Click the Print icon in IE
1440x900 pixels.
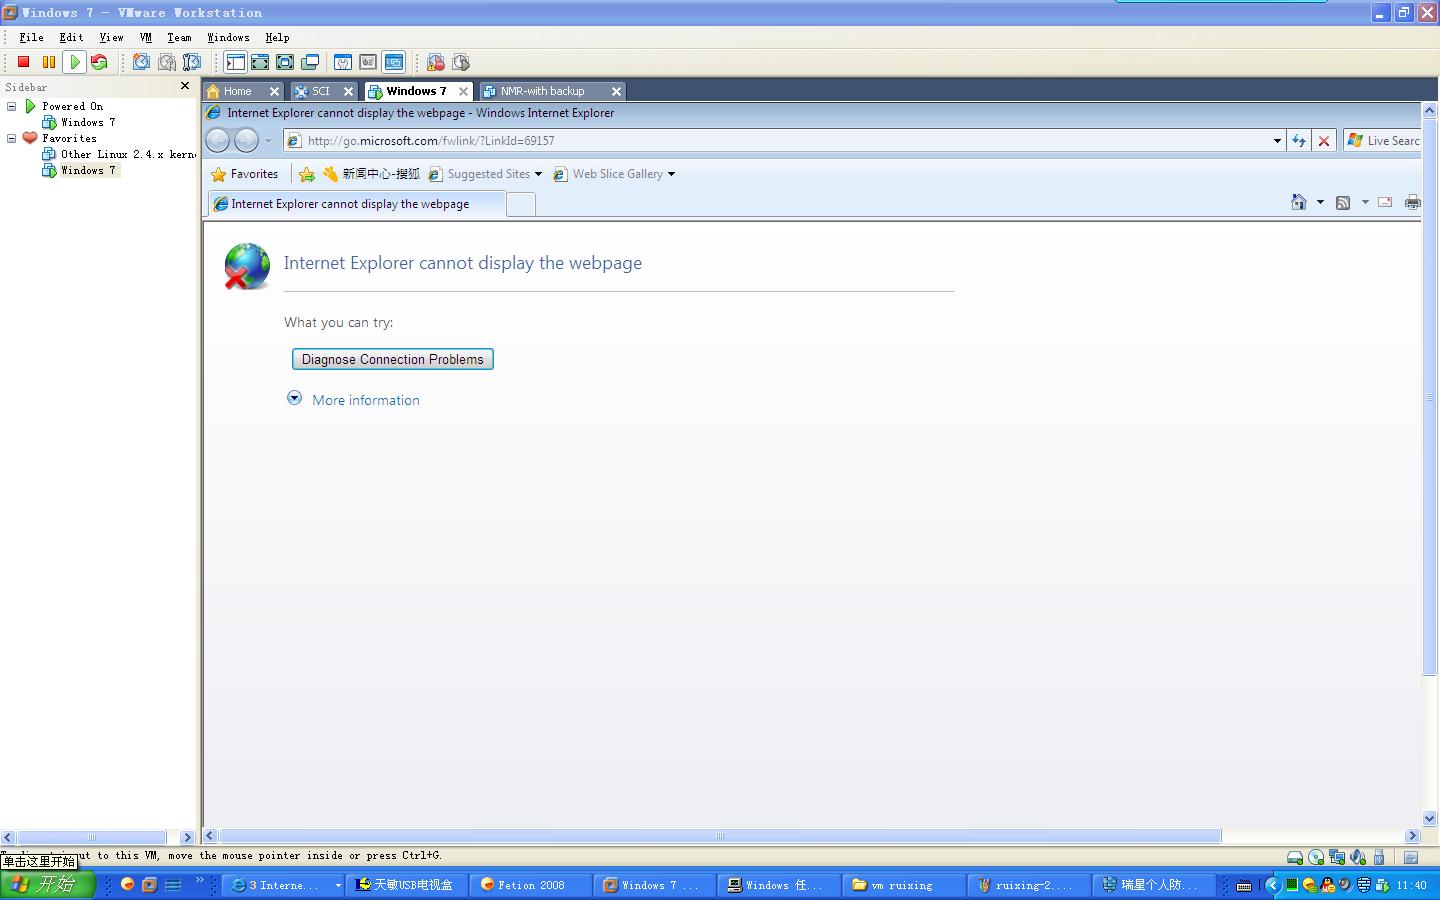tap(1412, 202)
